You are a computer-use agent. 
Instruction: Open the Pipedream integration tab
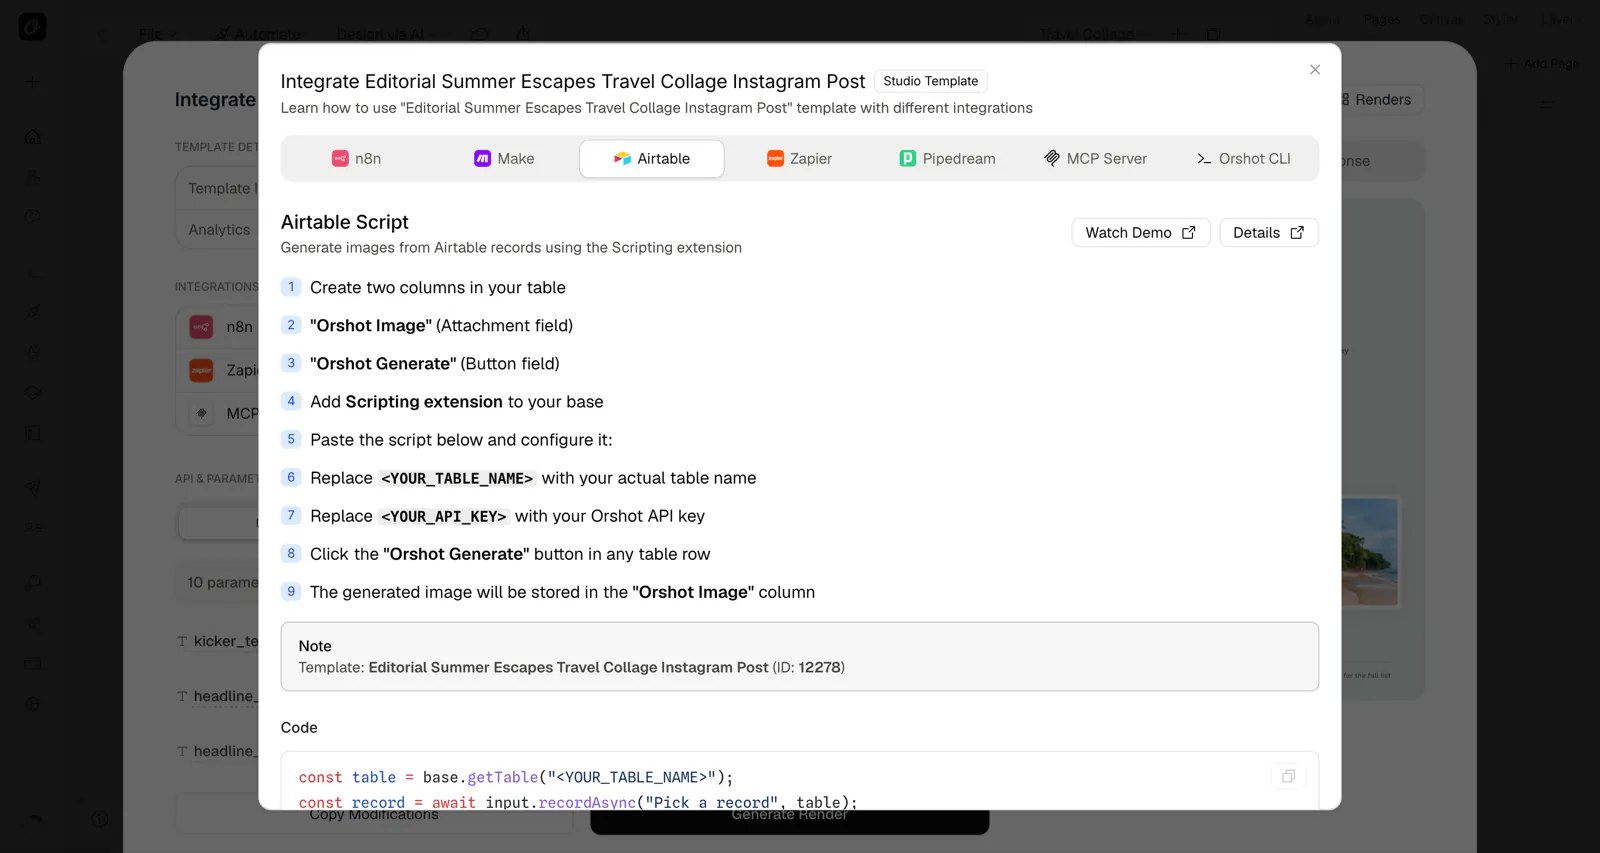[x=947, y=159]
